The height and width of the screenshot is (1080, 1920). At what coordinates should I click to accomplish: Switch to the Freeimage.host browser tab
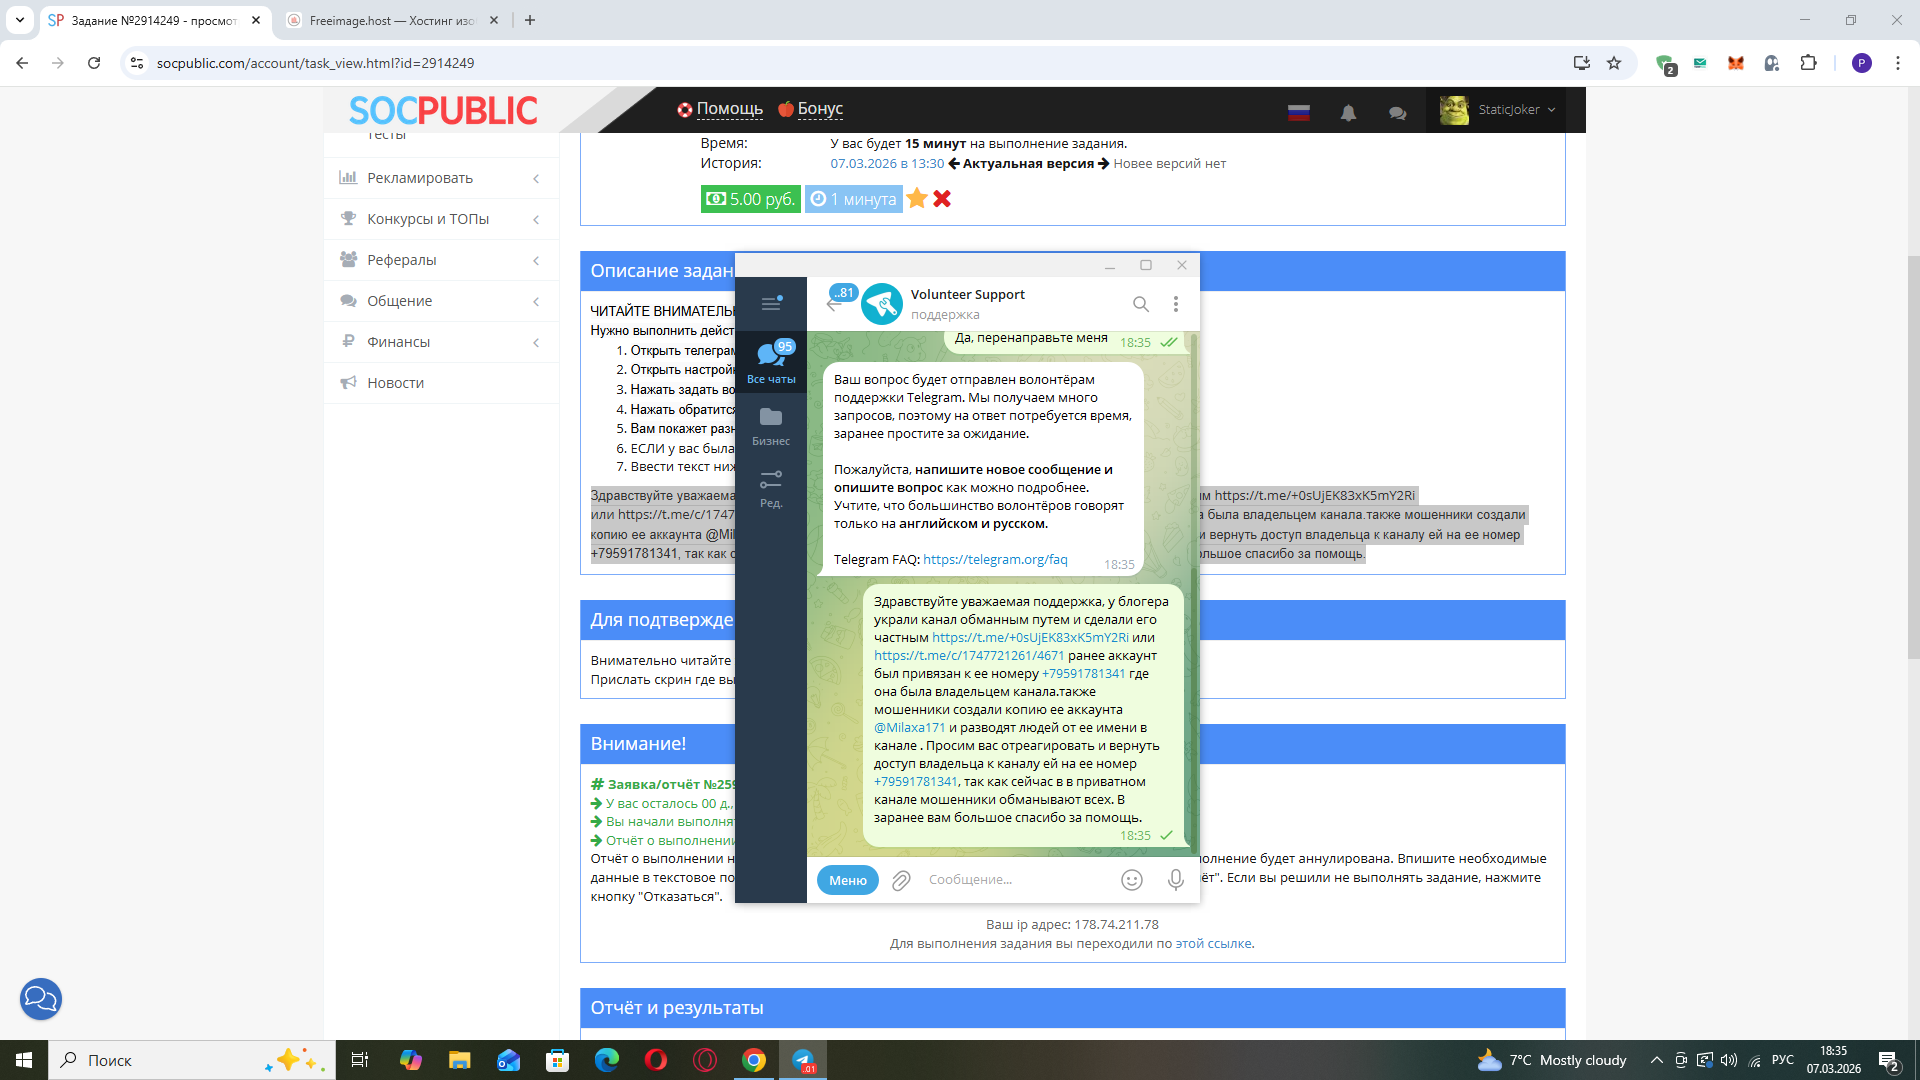click(x=392, y=20)
